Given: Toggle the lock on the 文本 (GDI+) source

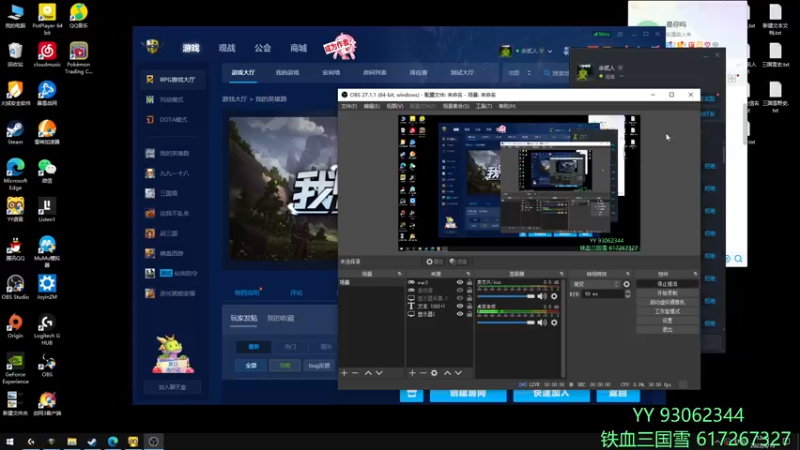Looking at the screenshot, I should (x=469, y=306).
